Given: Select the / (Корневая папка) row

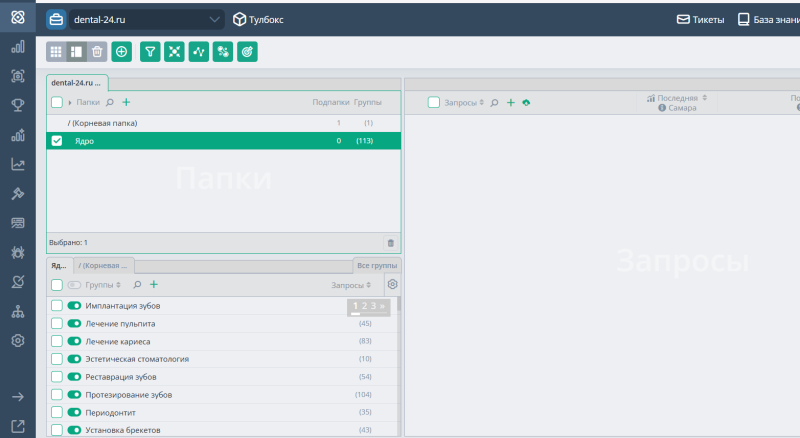Looking at the screenshot, I should coord(223,123).
